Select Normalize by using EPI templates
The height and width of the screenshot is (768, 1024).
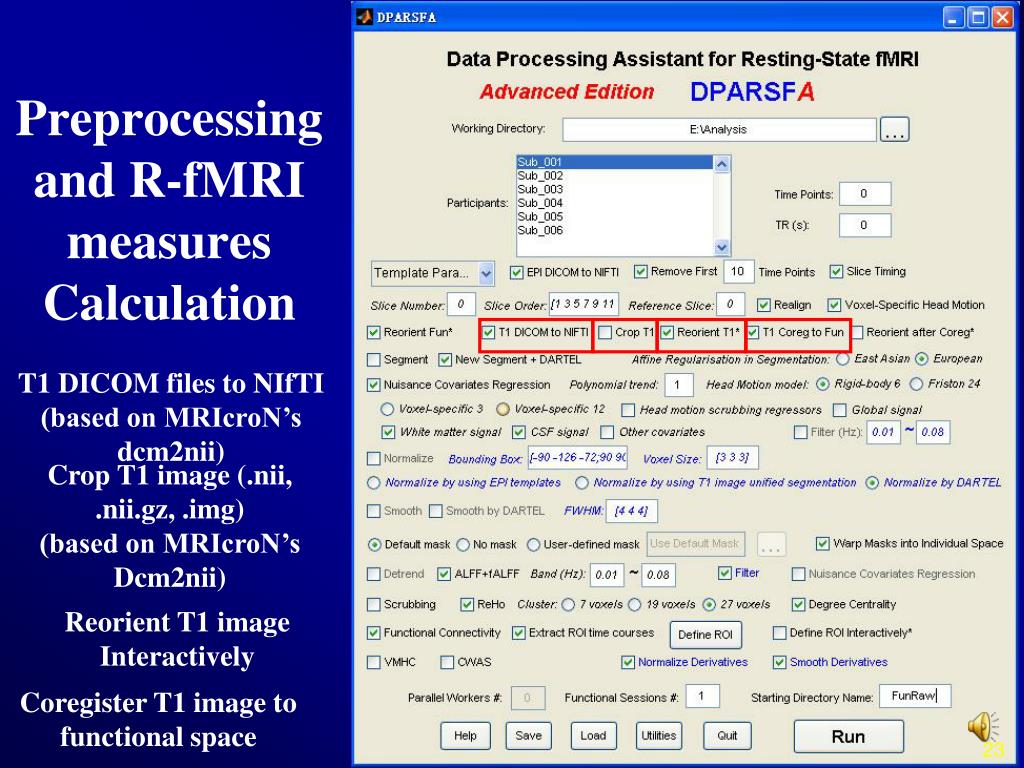[x=374, y=483]
